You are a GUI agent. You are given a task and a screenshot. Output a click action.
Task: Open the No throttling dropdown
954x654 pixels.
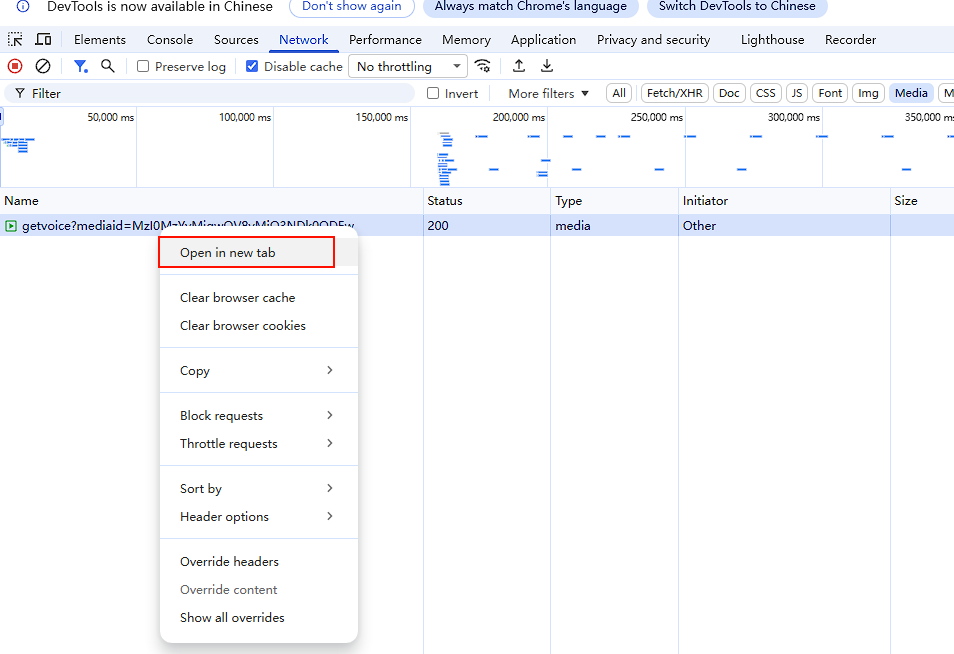408,66
